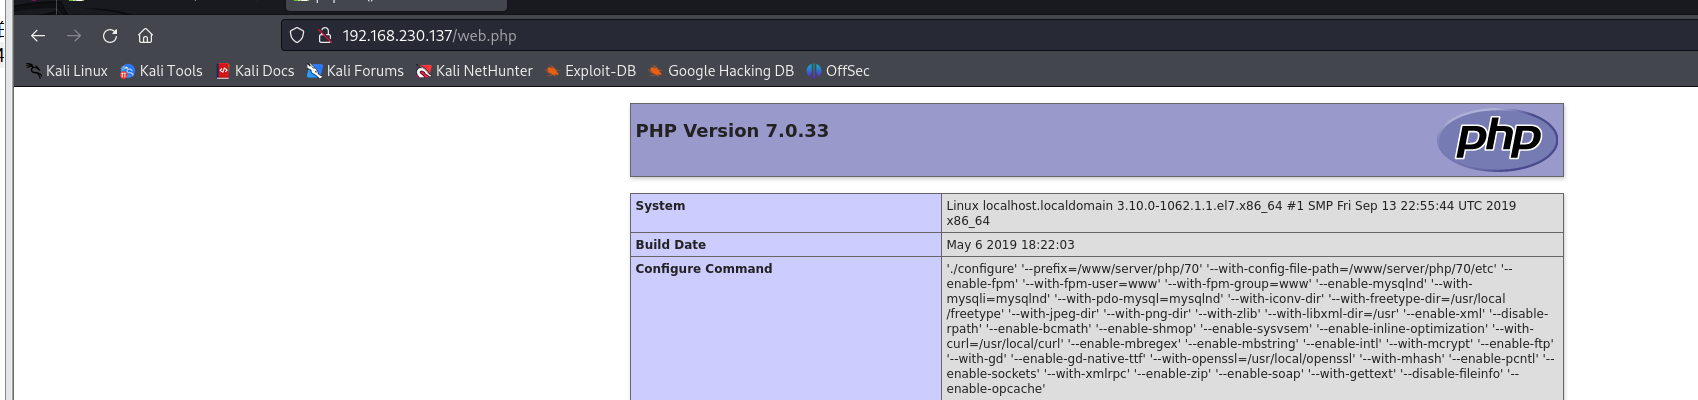Open the Kali Linux bookmark

coord(67,71)
